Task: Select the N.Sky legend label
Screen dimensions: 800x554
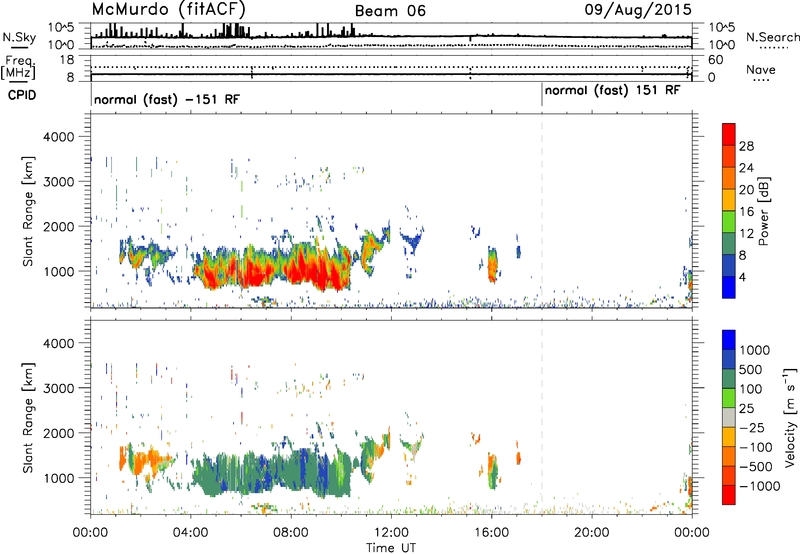Action: pos(19,37)
